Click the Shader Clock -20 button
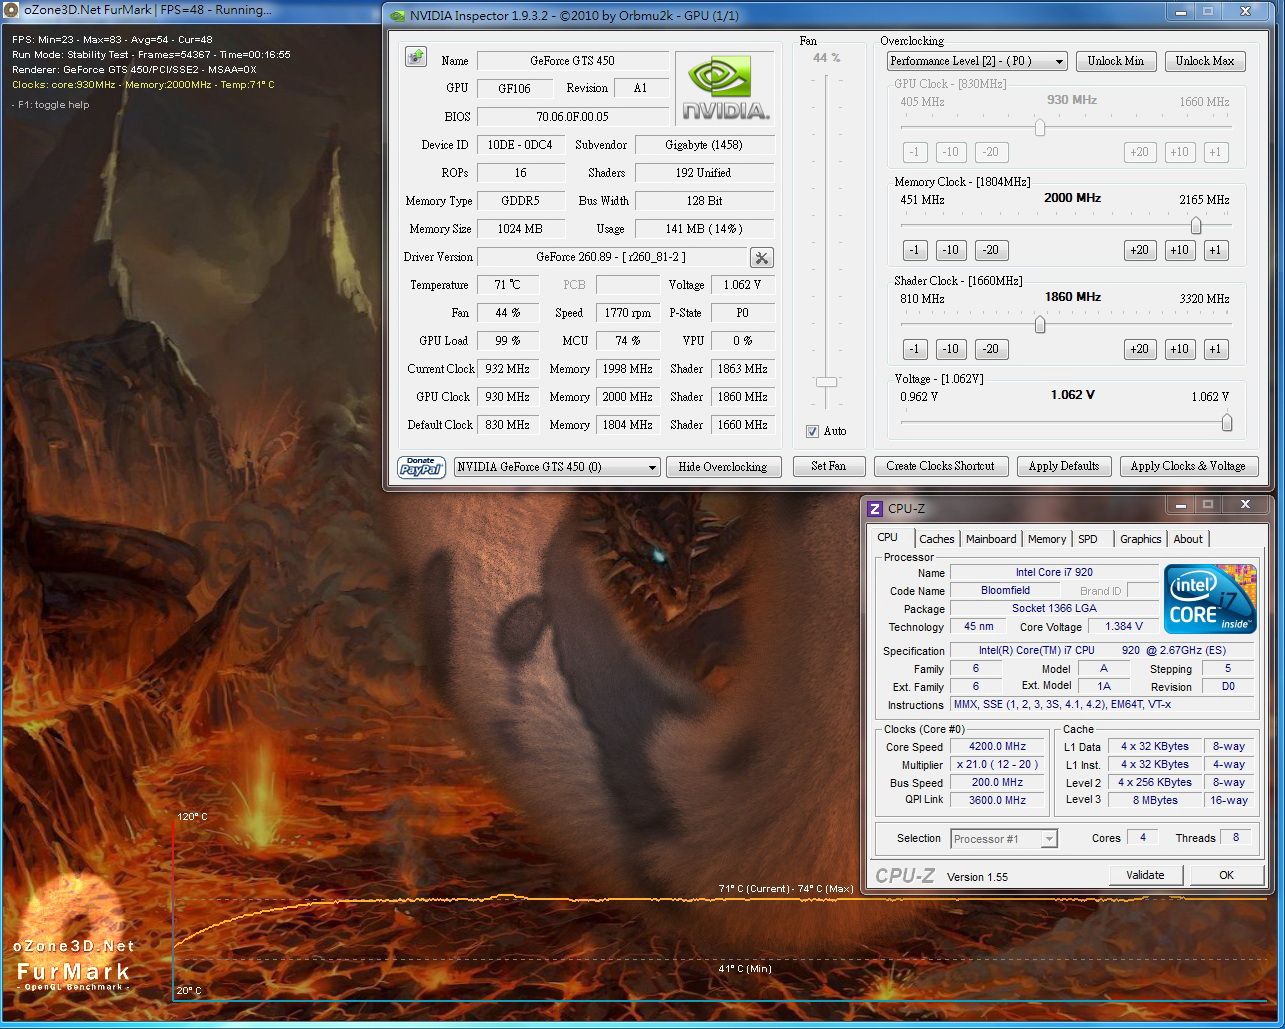1285x1029 pixels. pyautogui.click(x=990, y=349)
